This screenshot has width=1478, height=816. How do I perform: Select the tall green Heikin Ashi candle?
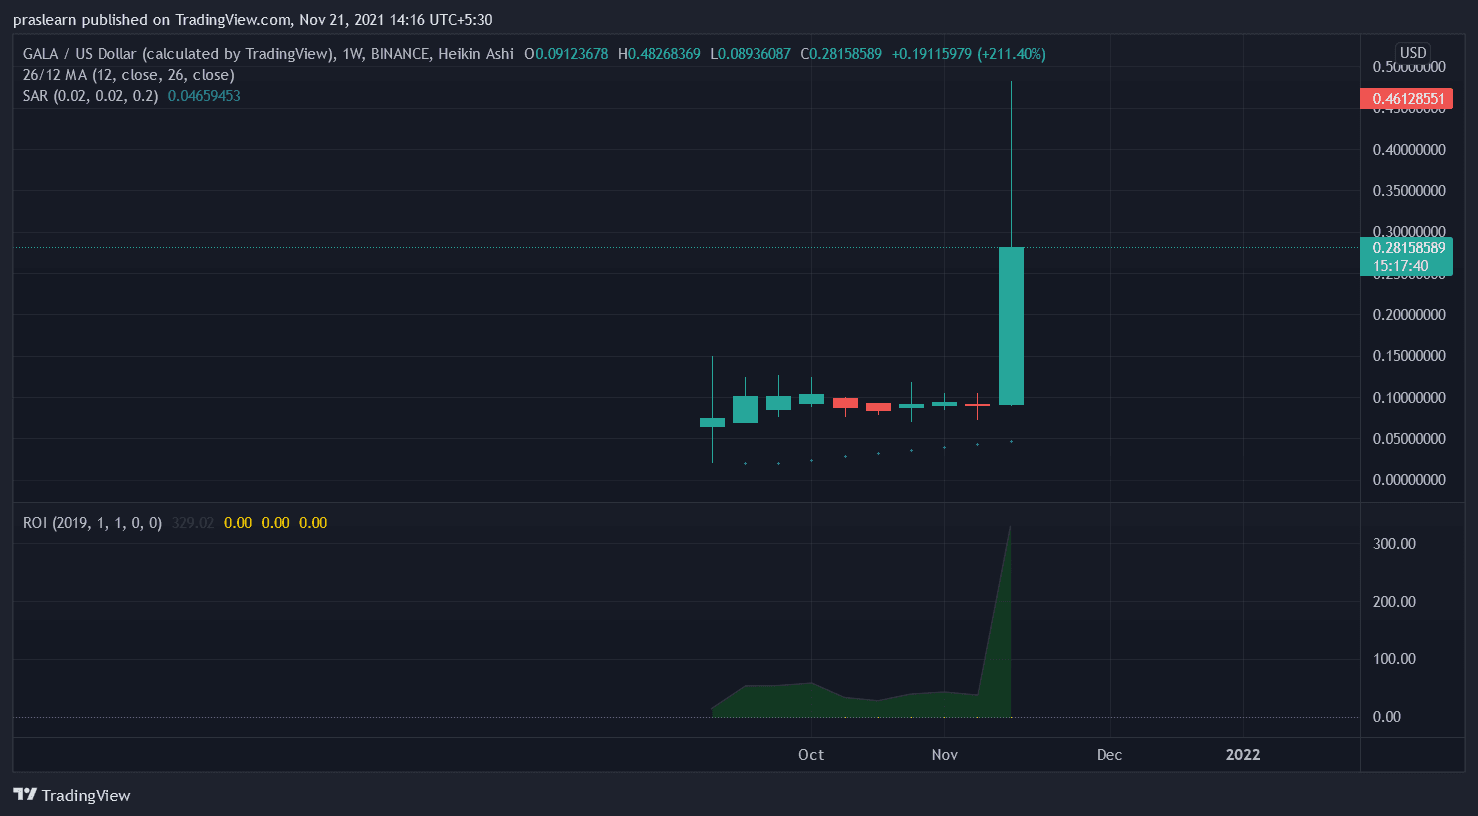(1011, 325)
